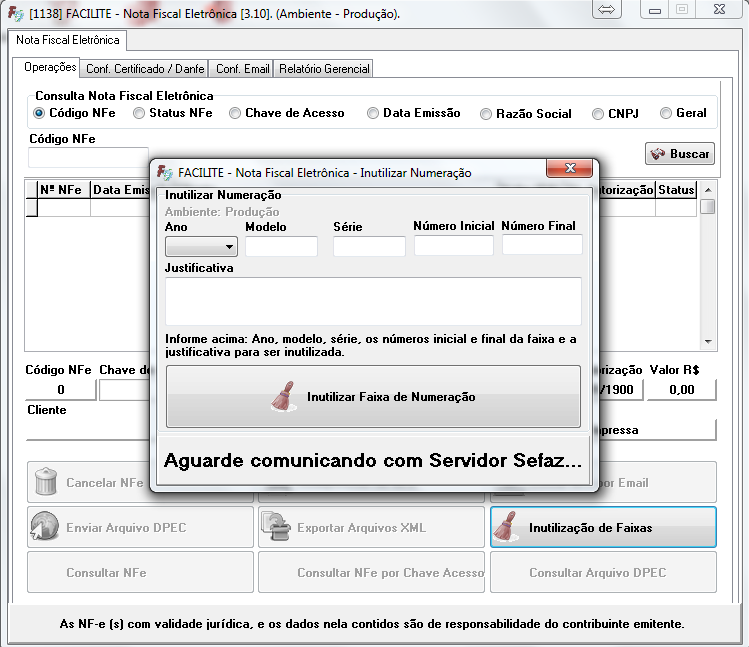
Task: Click the Modelo input field
Action: point(281,247)
